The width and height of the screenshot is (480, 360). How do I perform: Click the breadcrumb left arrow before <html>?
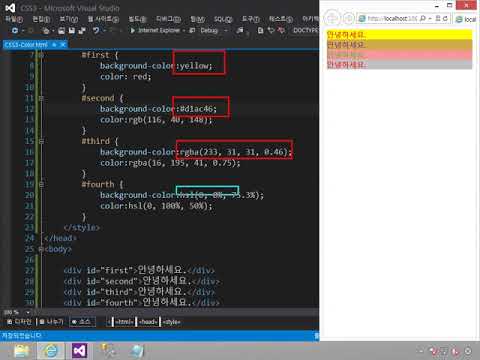click(109, 322)
